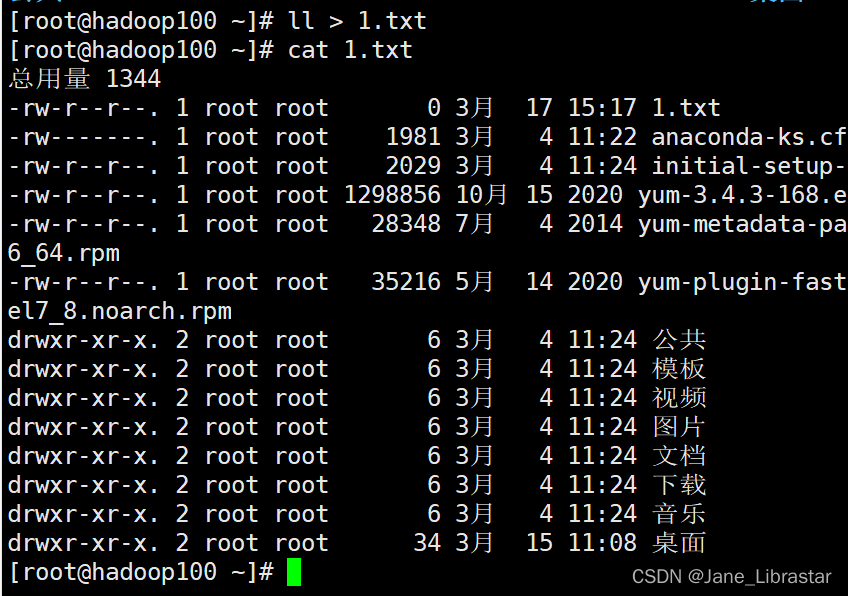Select the 模板 directory name
The height and width of the screenshot is (596, 848).
click(679, 369)
